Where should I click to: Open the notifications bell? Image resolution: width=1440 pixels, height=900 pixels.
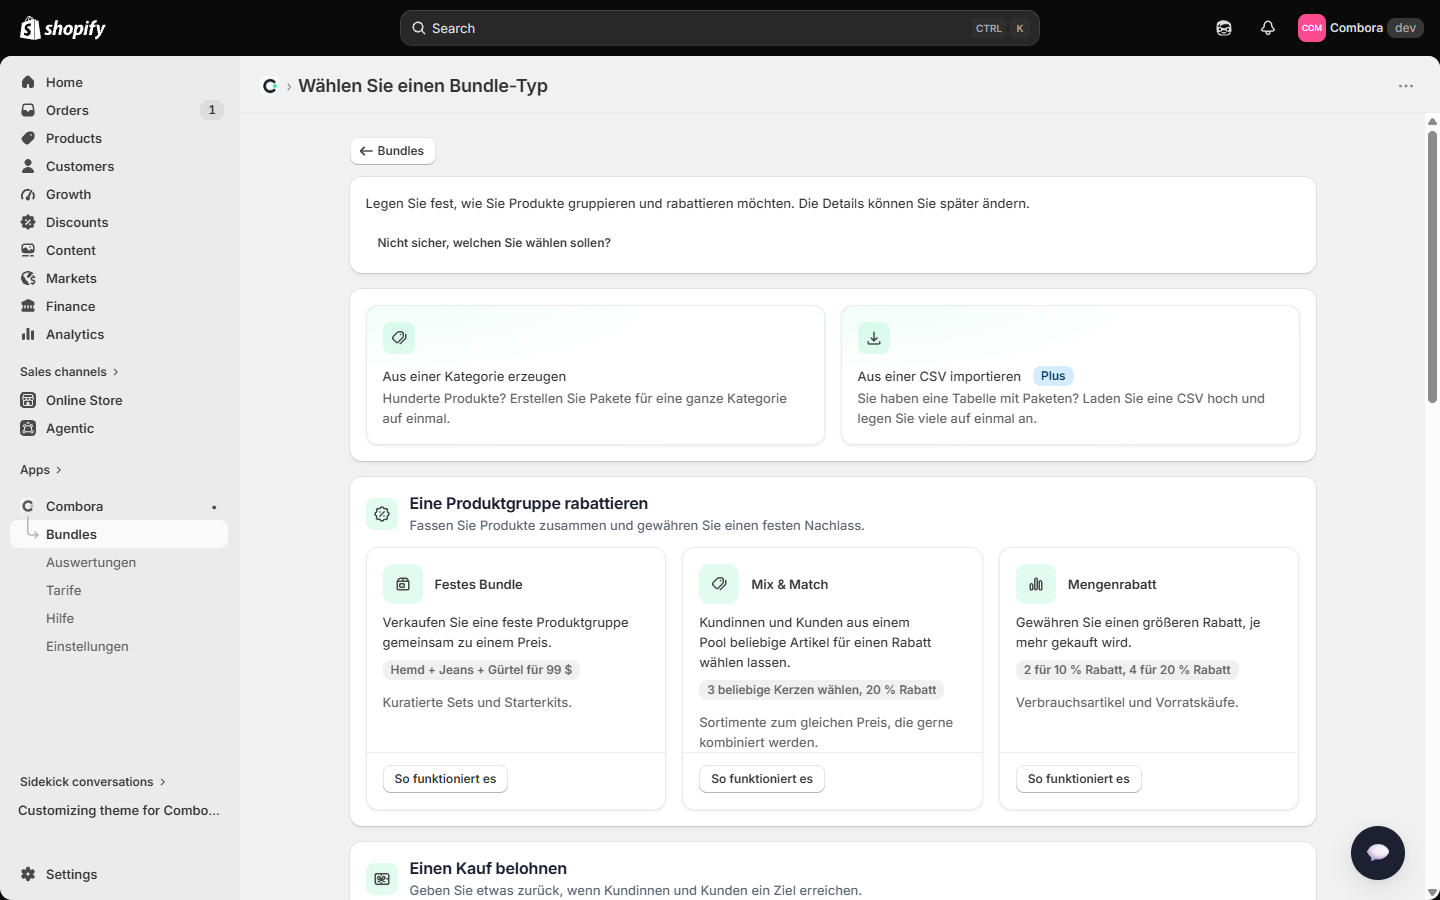coord(1268,28)
